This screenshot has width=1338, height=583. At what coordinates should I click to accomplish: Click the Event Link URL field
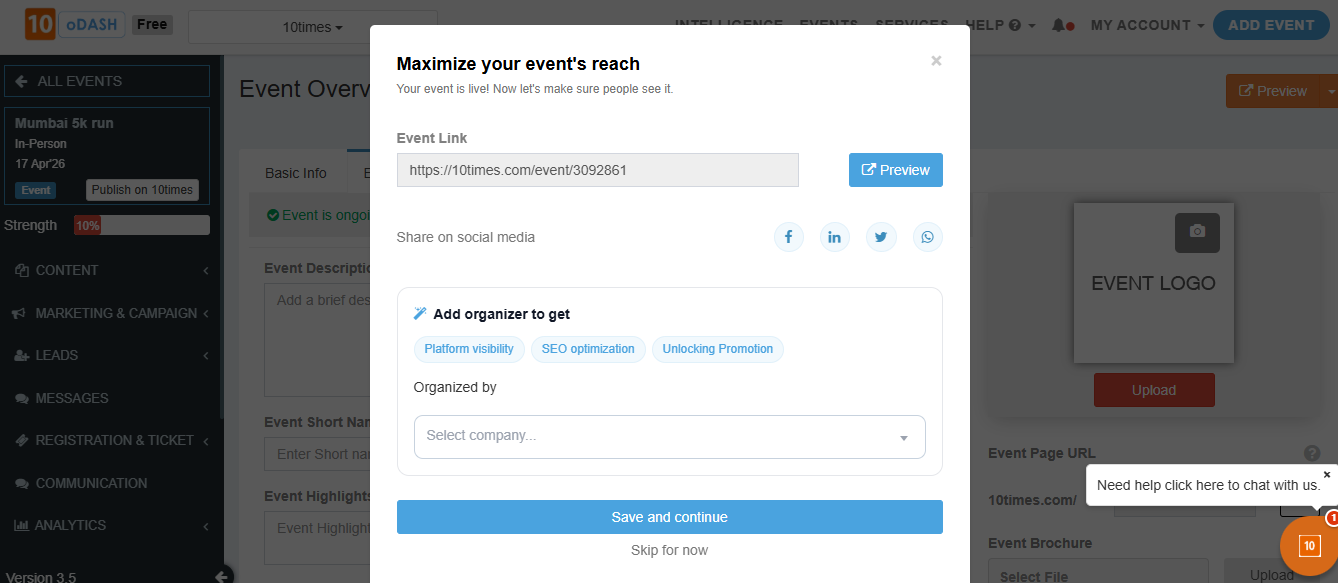(597, 170)
